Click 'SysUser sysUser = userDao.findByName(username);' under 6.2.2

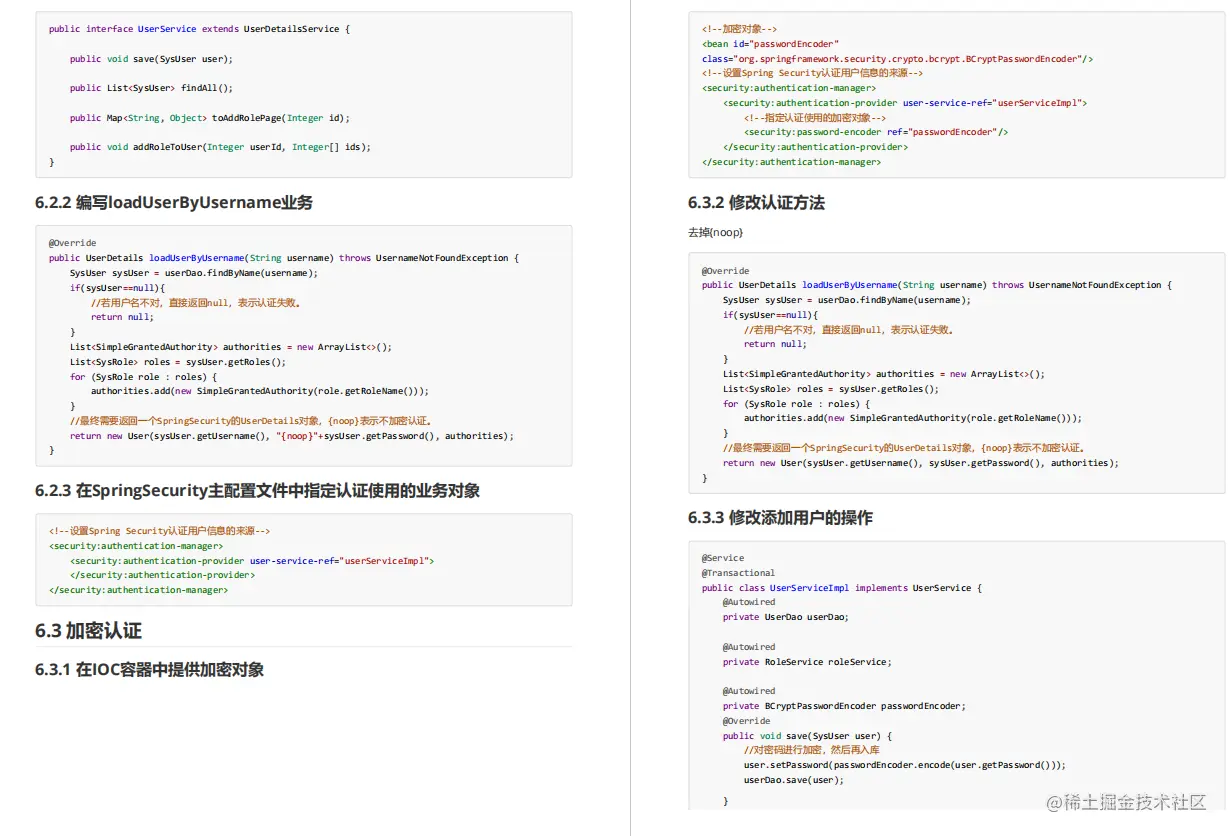[x=194, y=273]
